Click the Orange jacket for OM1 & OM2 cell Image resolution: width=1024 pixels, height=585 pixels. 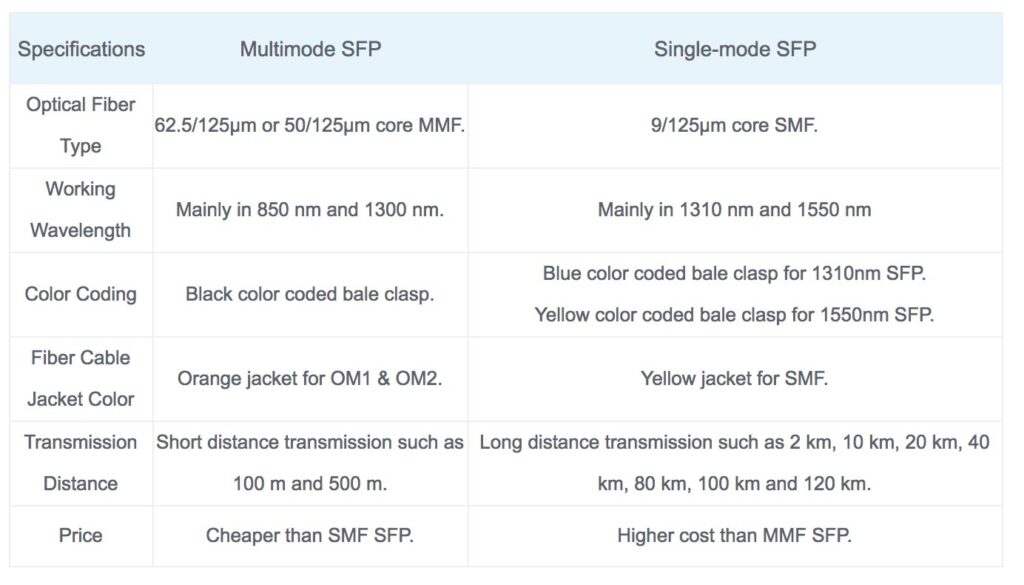click(310, 379)
